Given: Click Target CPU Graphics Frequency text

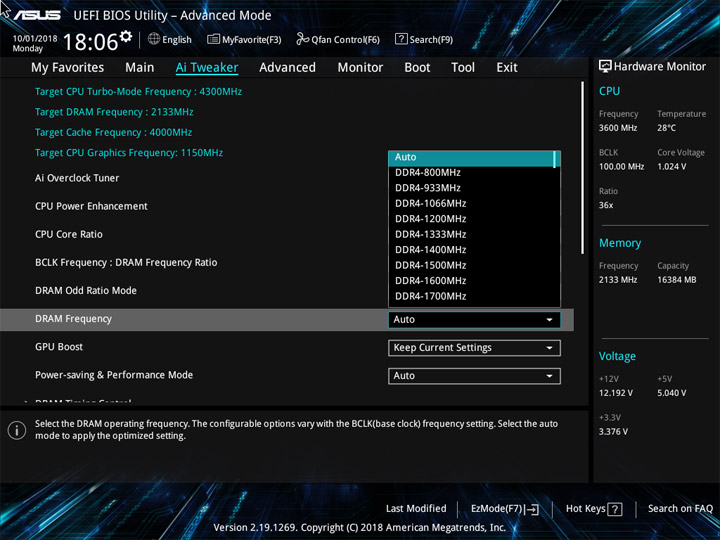Looking at the screenshot, I should point(129,153).
